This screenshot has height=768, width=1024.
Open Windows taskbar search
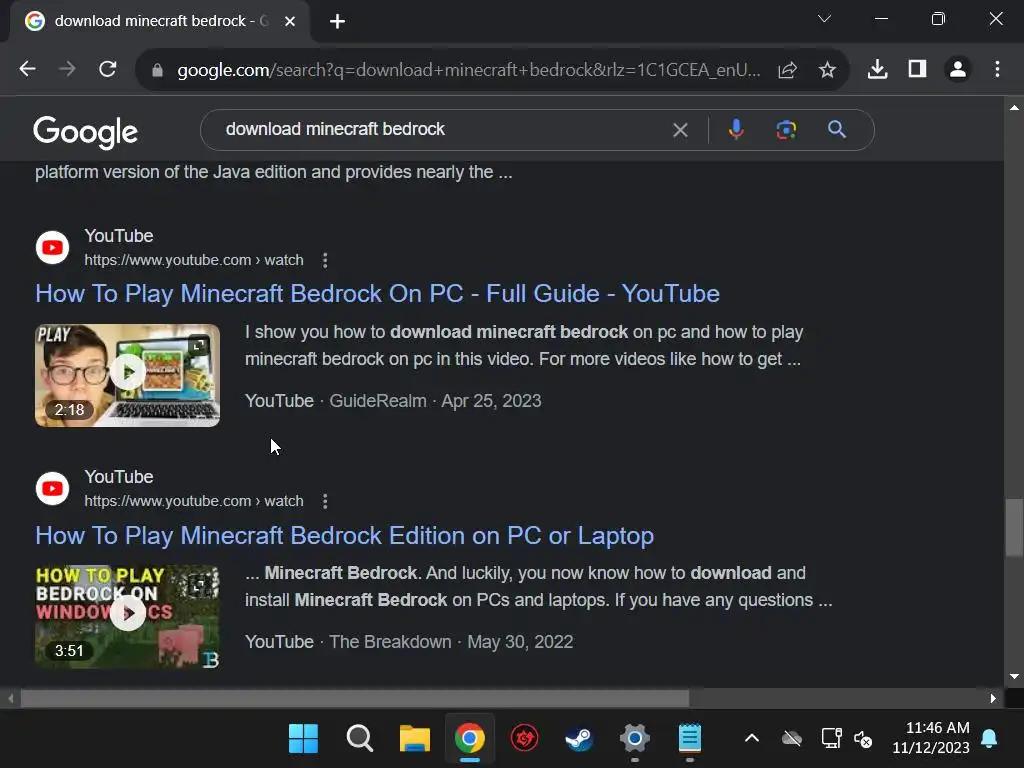[x=359, y=739]
